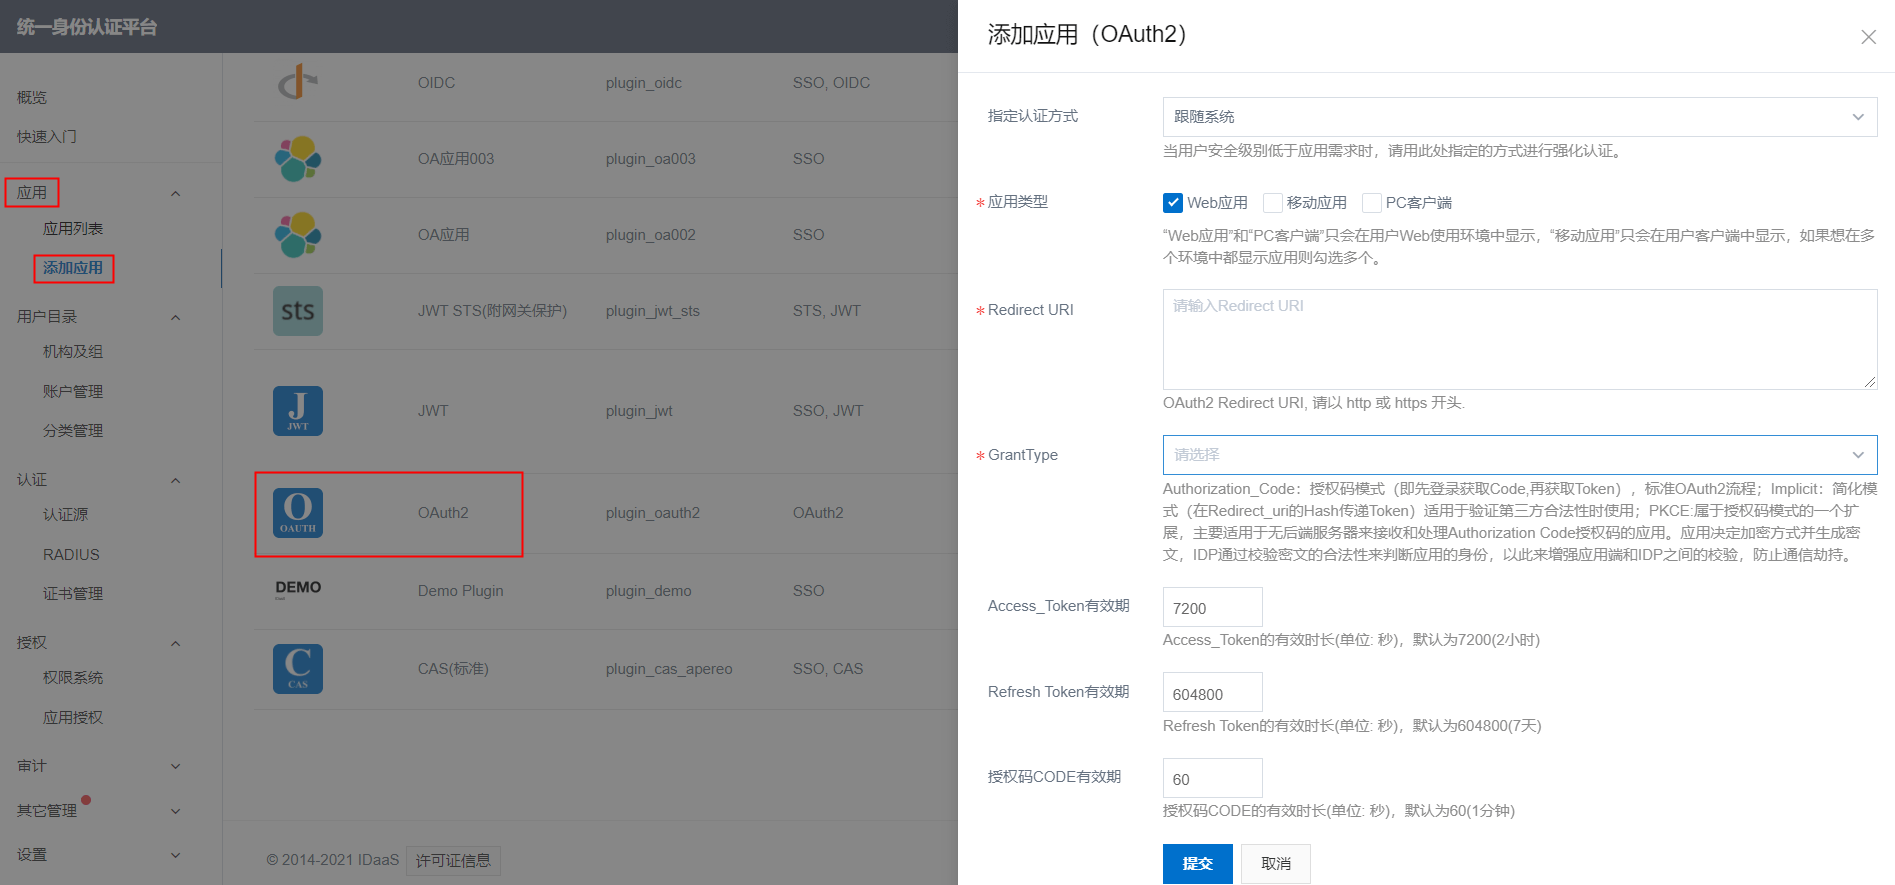Enable the 移动应用 checkbox

[x=1273, y=203]
